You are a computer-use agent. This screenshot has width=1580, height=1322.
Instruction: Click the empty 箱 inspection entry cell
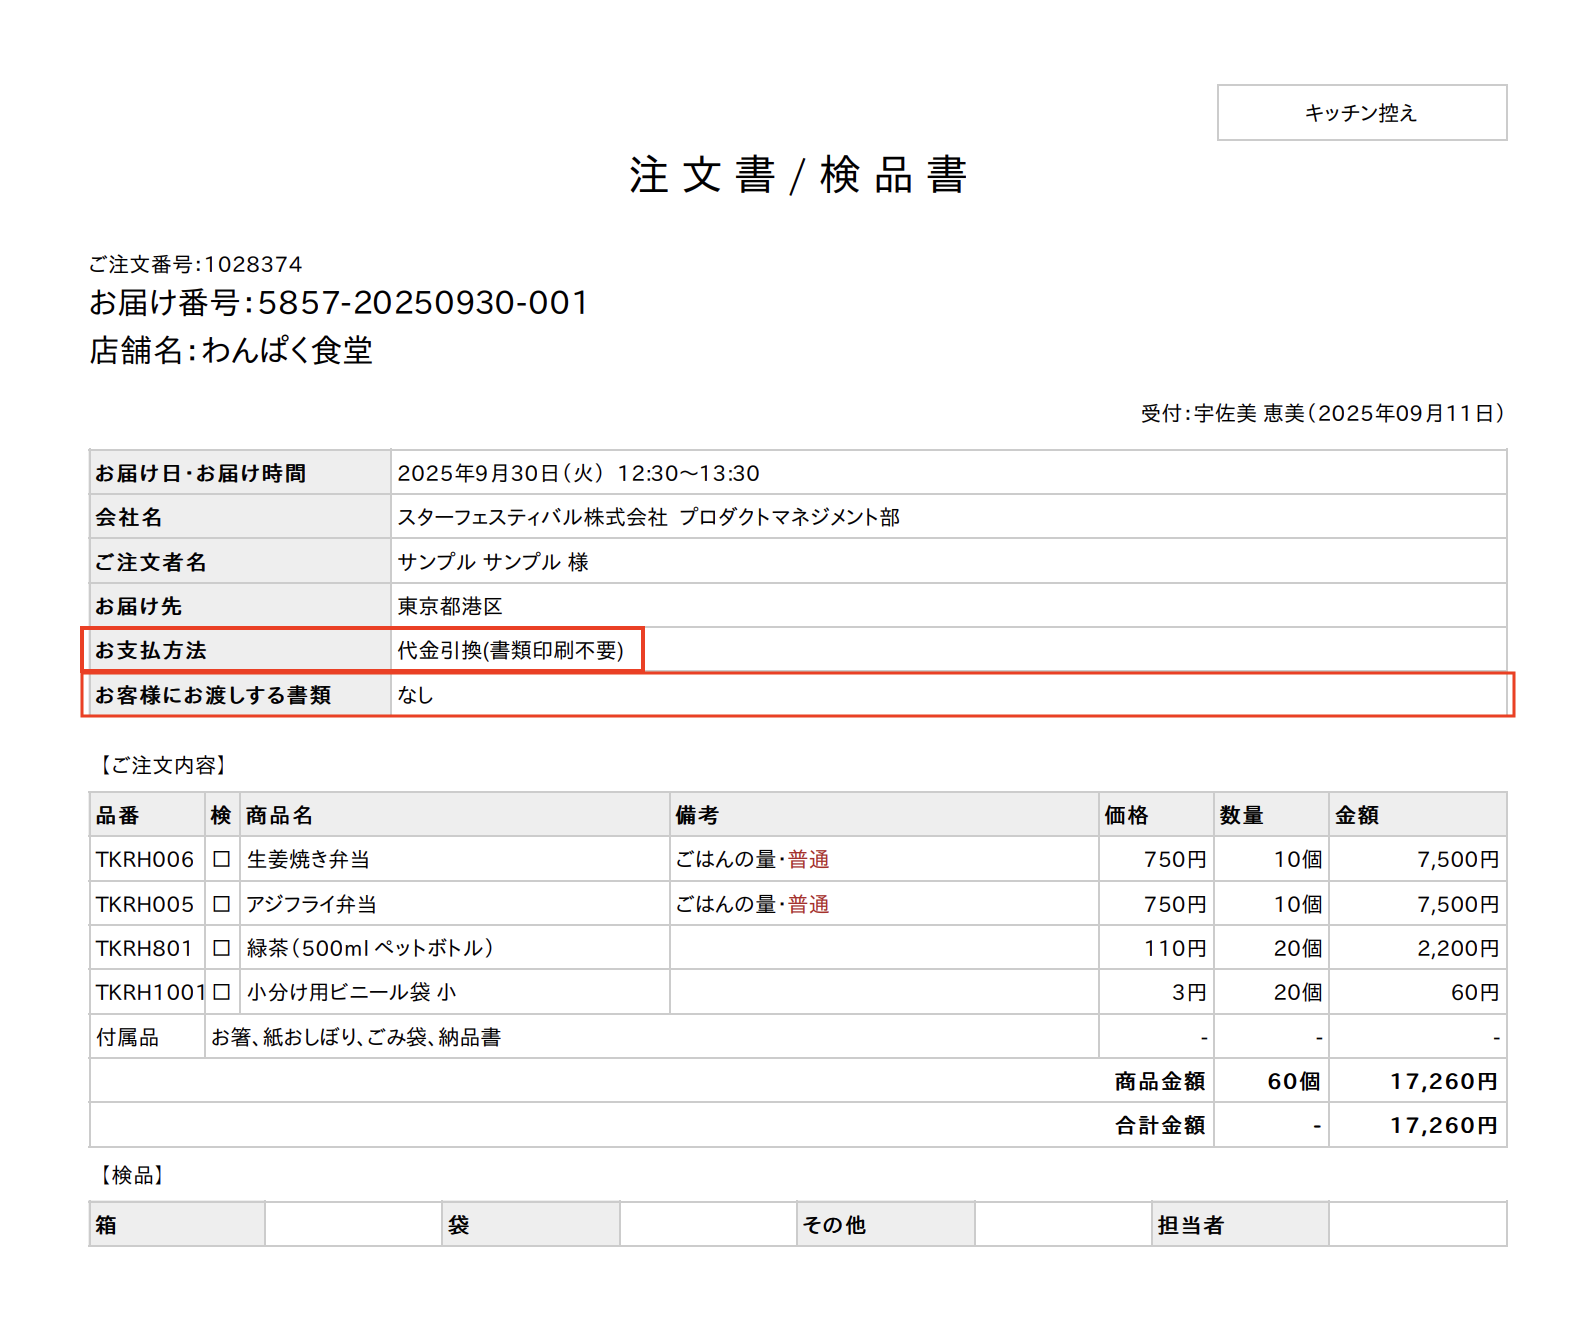pos(353,1224)
